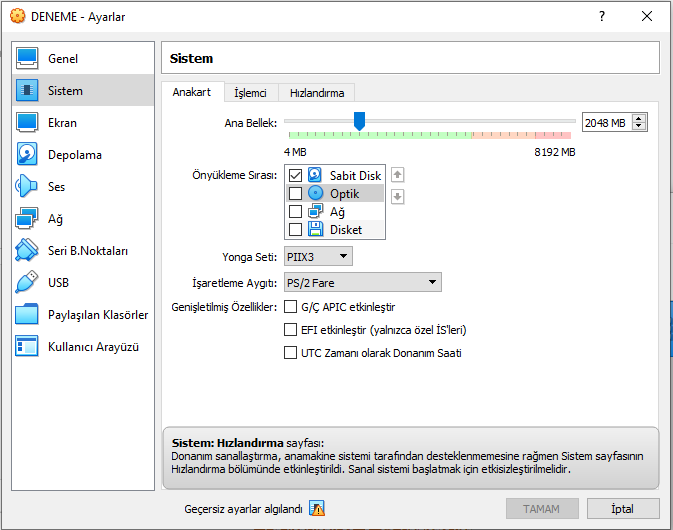Open the Kullanıcı Arayüzü icon

(x=27, y=346)
